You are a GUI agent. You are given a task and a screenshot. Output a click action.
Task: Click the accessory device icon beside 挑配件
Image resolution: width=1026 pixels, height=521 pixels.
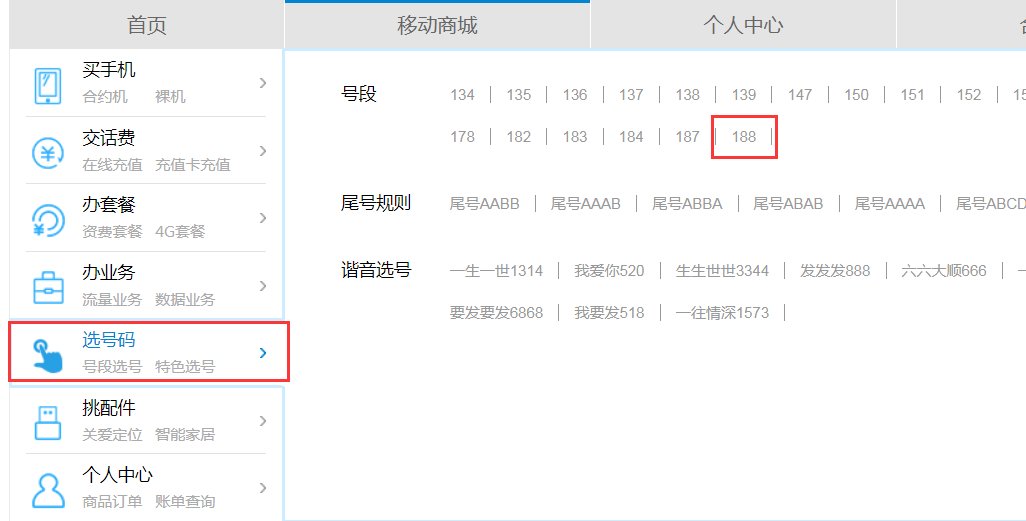[48, 423]
